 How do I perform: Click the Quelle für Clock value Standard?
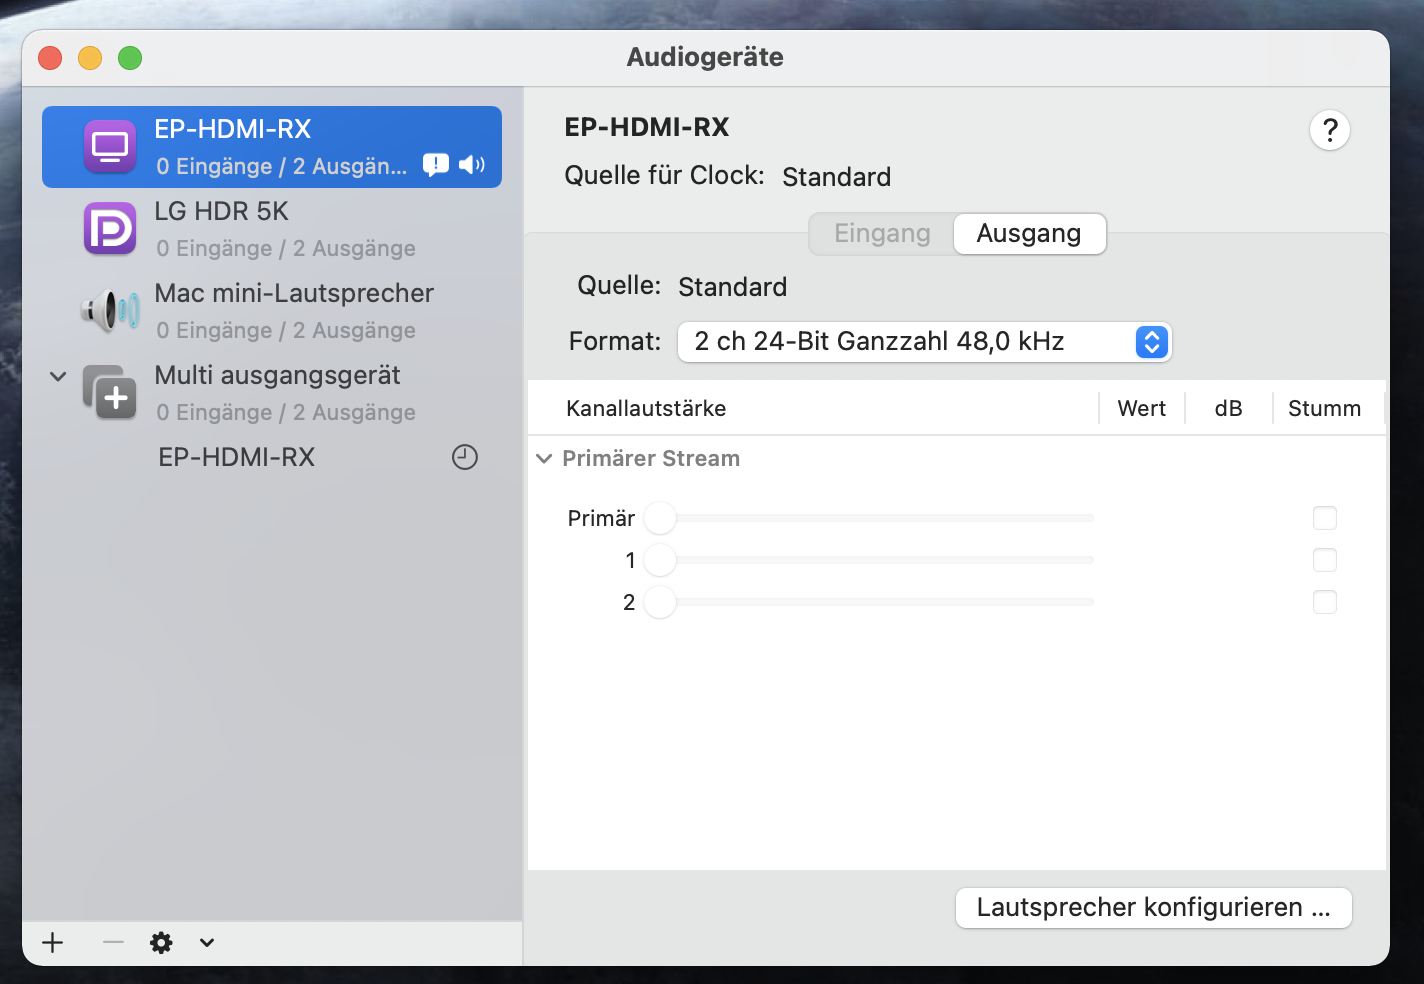point(837,177)
